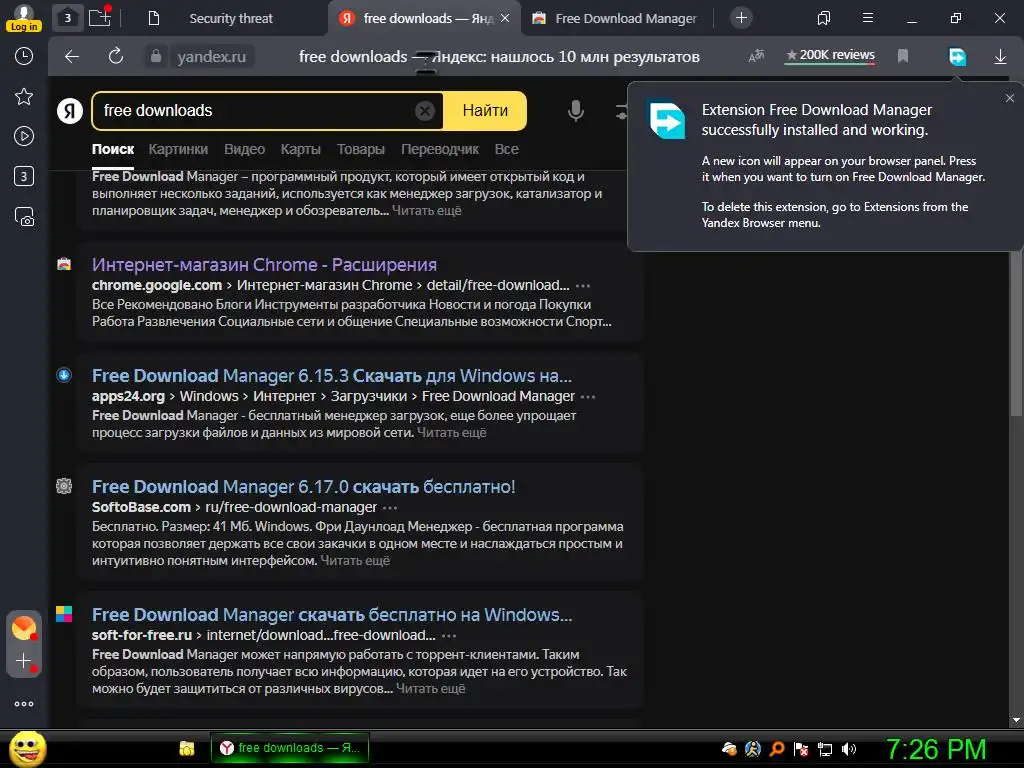Switch to the Security threat tab

pyautogui.click(x=231, y=18)
